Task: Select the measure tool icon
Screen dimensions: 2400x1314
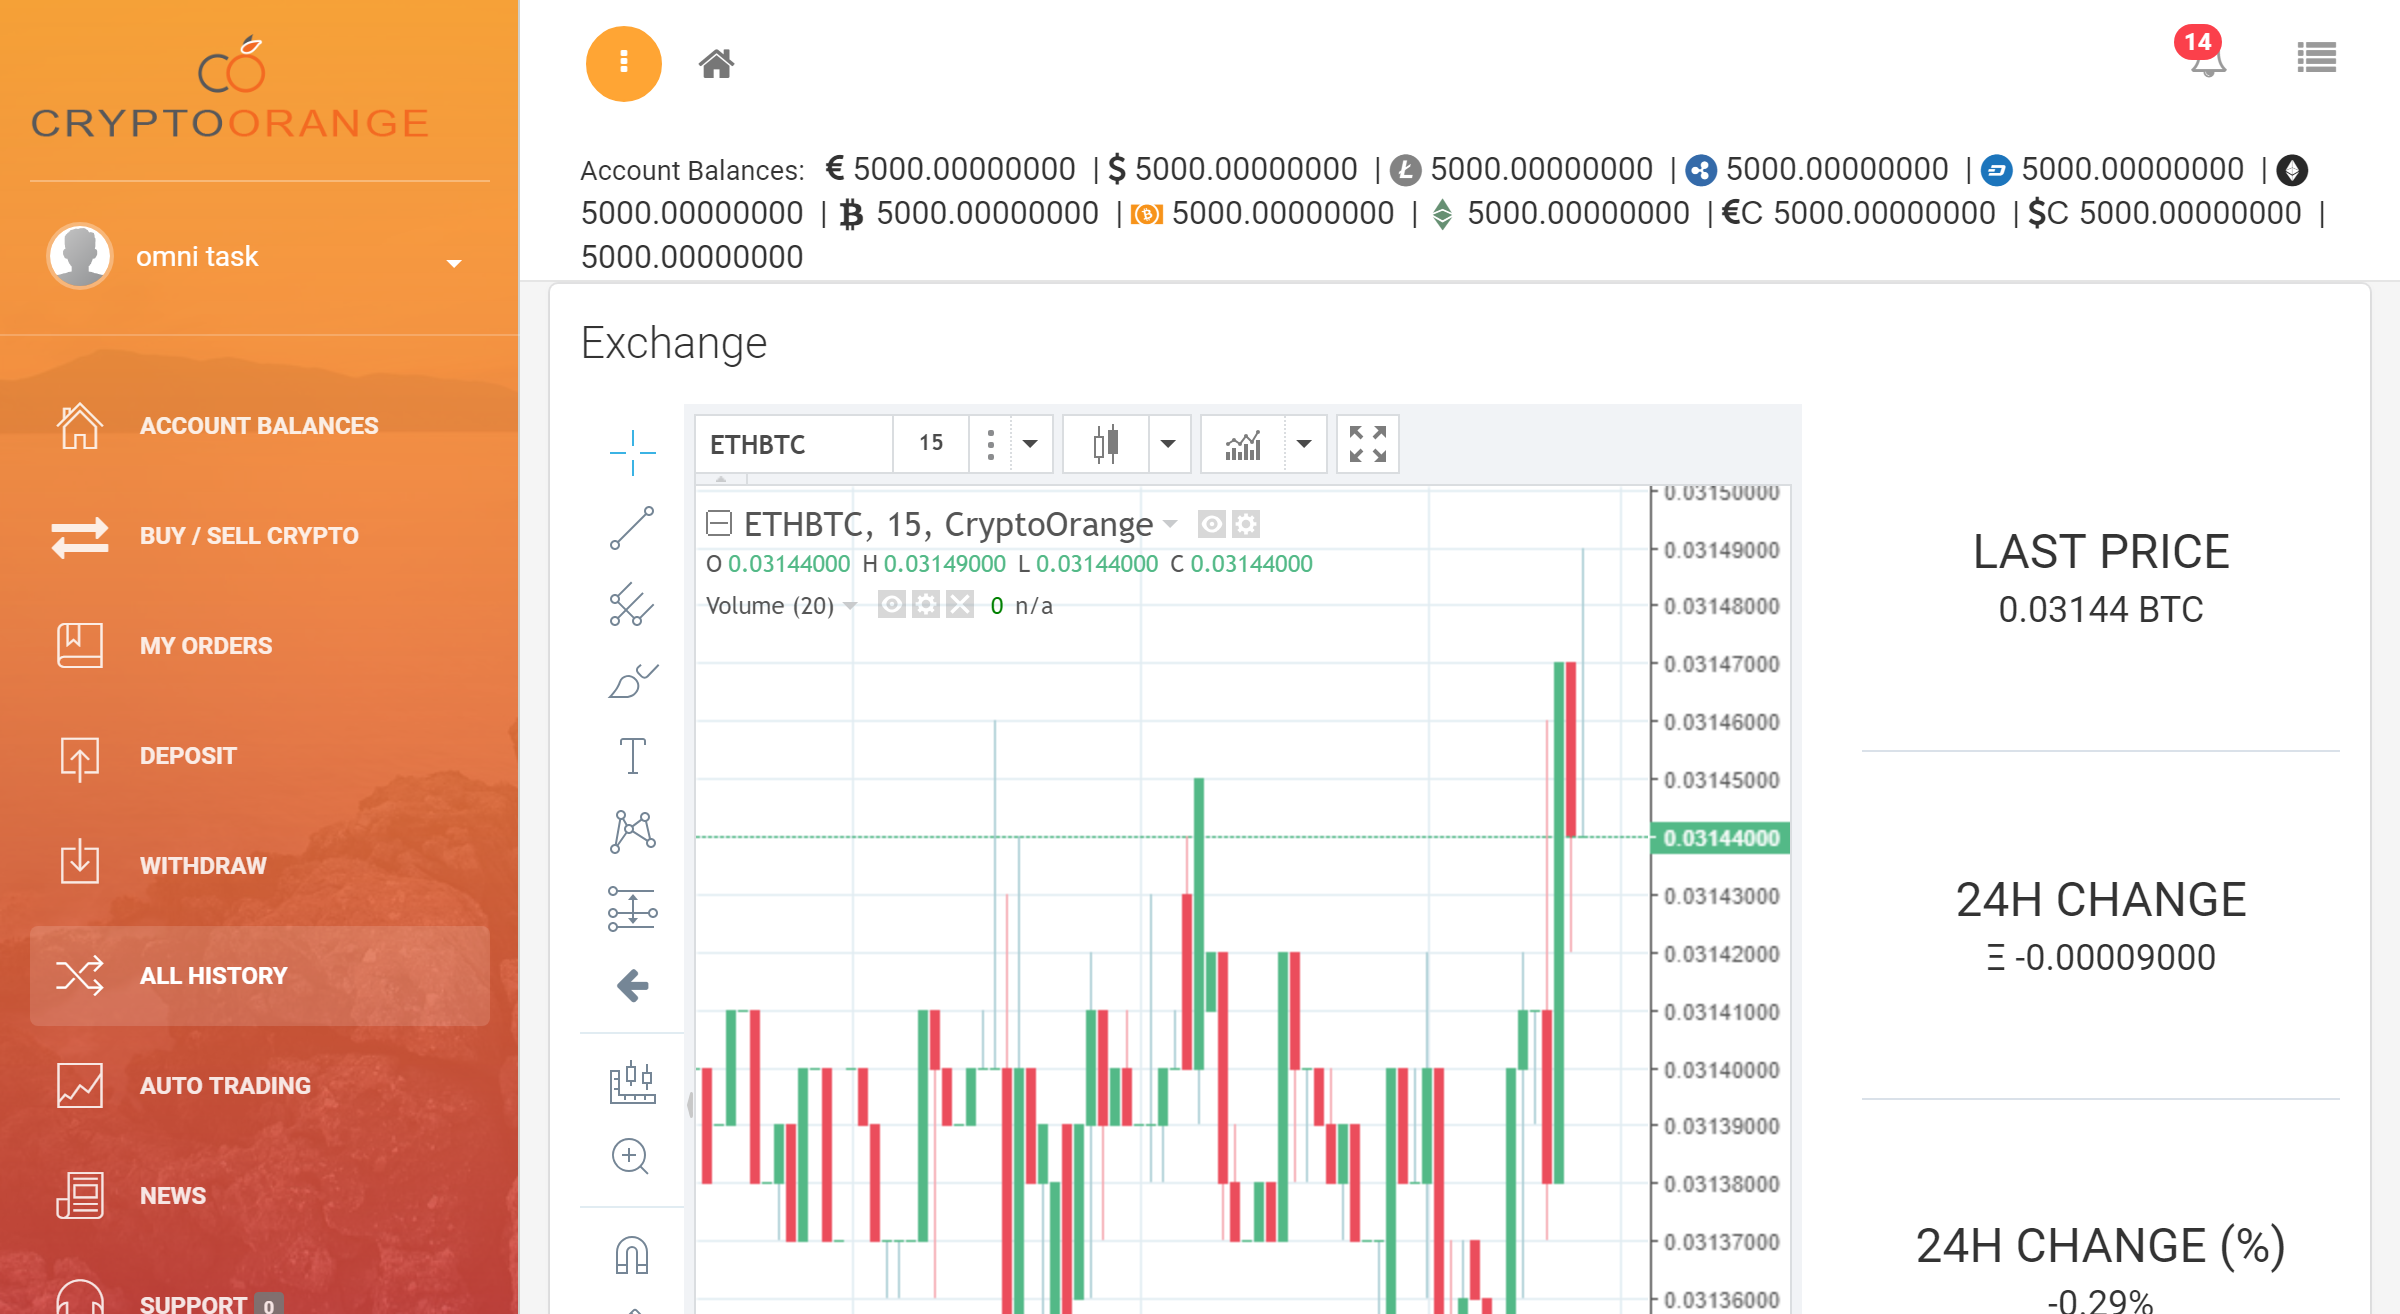Action: pyautogui.click(x=632, y=1082)
